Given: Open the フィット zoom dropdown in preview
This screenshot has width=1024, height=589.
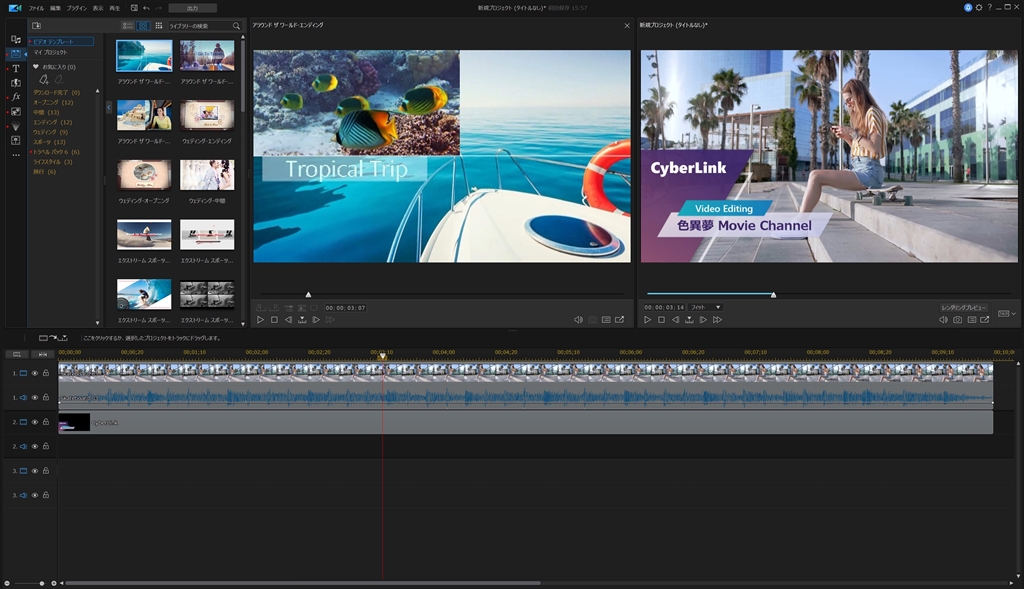Looking at the screenshot, I should coord(705,307).
